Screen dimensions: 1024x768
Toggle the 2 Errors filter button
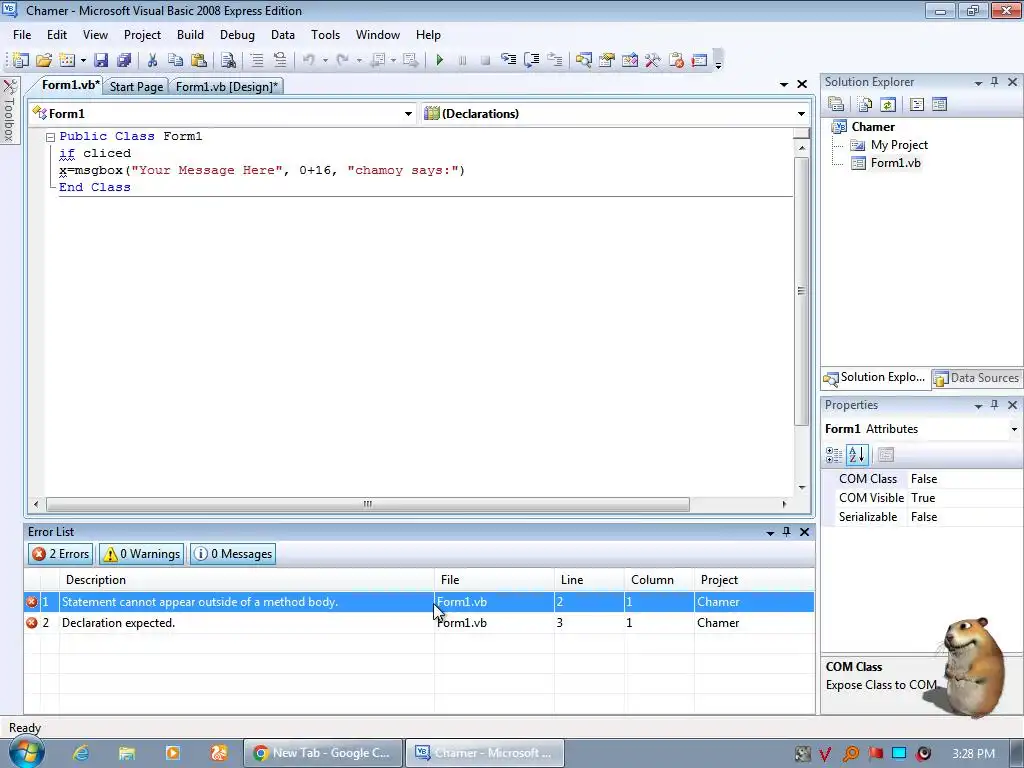61,554
